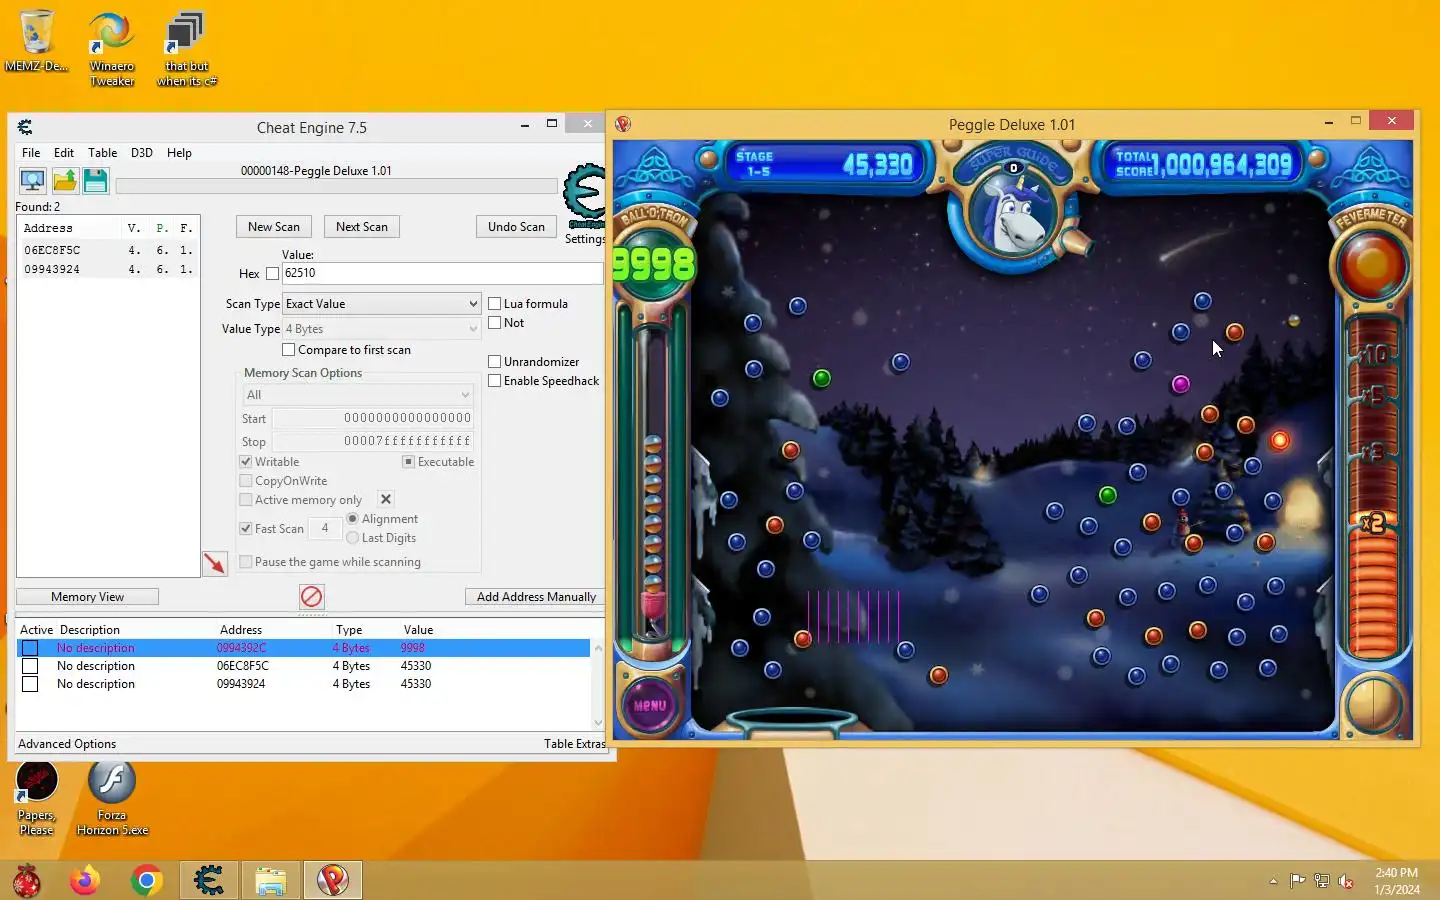Click Add Address Manually
Screen dimensions: 1440x900
536,597
